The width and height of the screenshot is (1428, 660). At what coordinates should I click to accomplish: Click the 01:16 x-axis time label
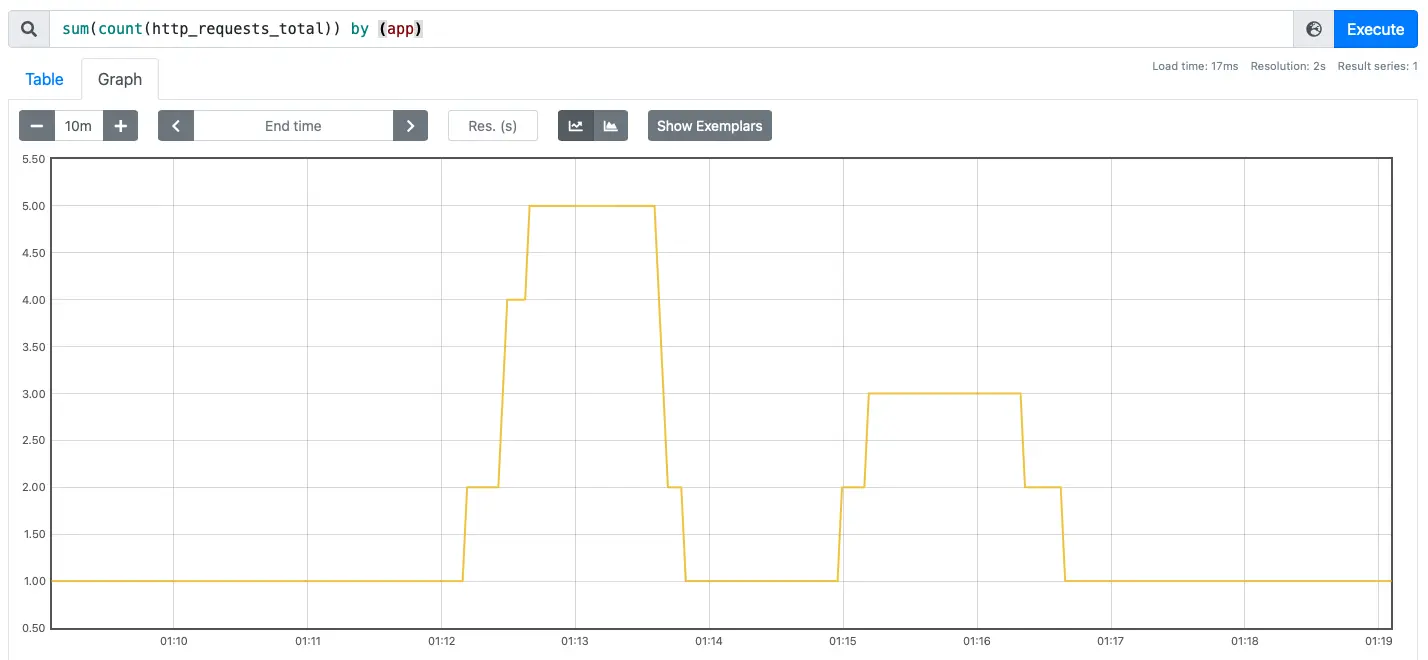click(x=976, y=641)
